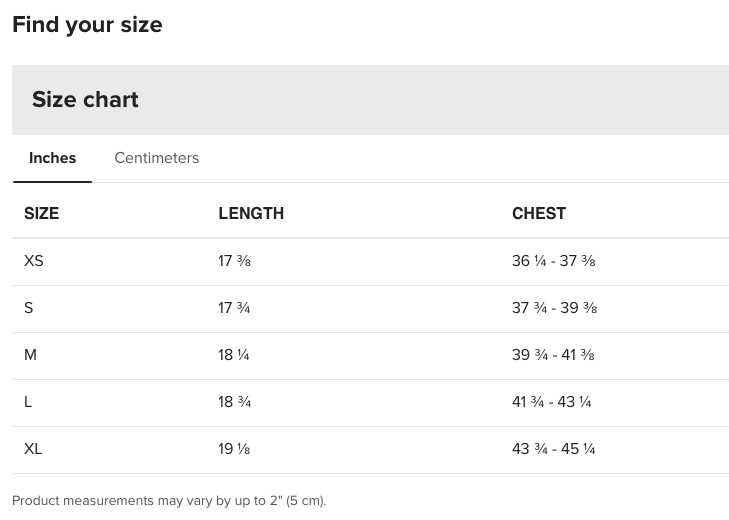This screenshot has width=729, height=520.
Task: Select the L size row label
Action: click(x=28, y=402)
